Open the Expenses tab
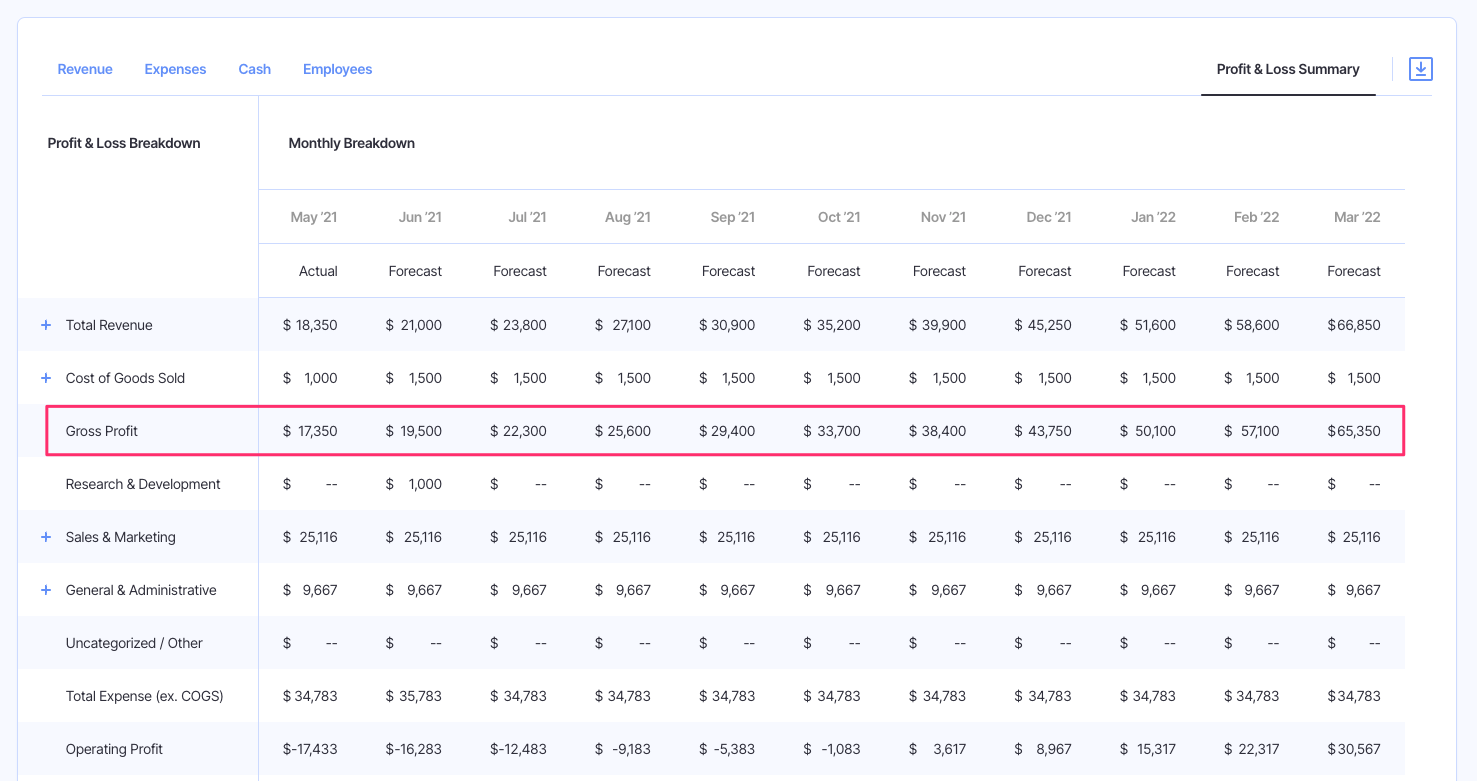Image resolution: width=1477 pixels, height=781 pixels. [175, 69]
